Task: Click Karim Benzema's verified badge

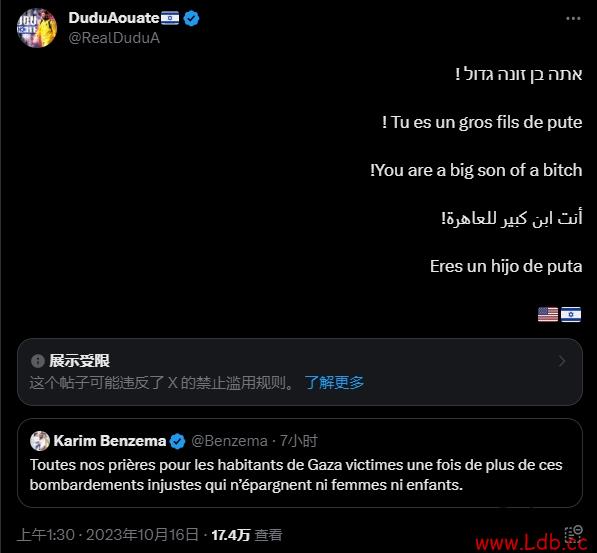Action: coord(177,441)
